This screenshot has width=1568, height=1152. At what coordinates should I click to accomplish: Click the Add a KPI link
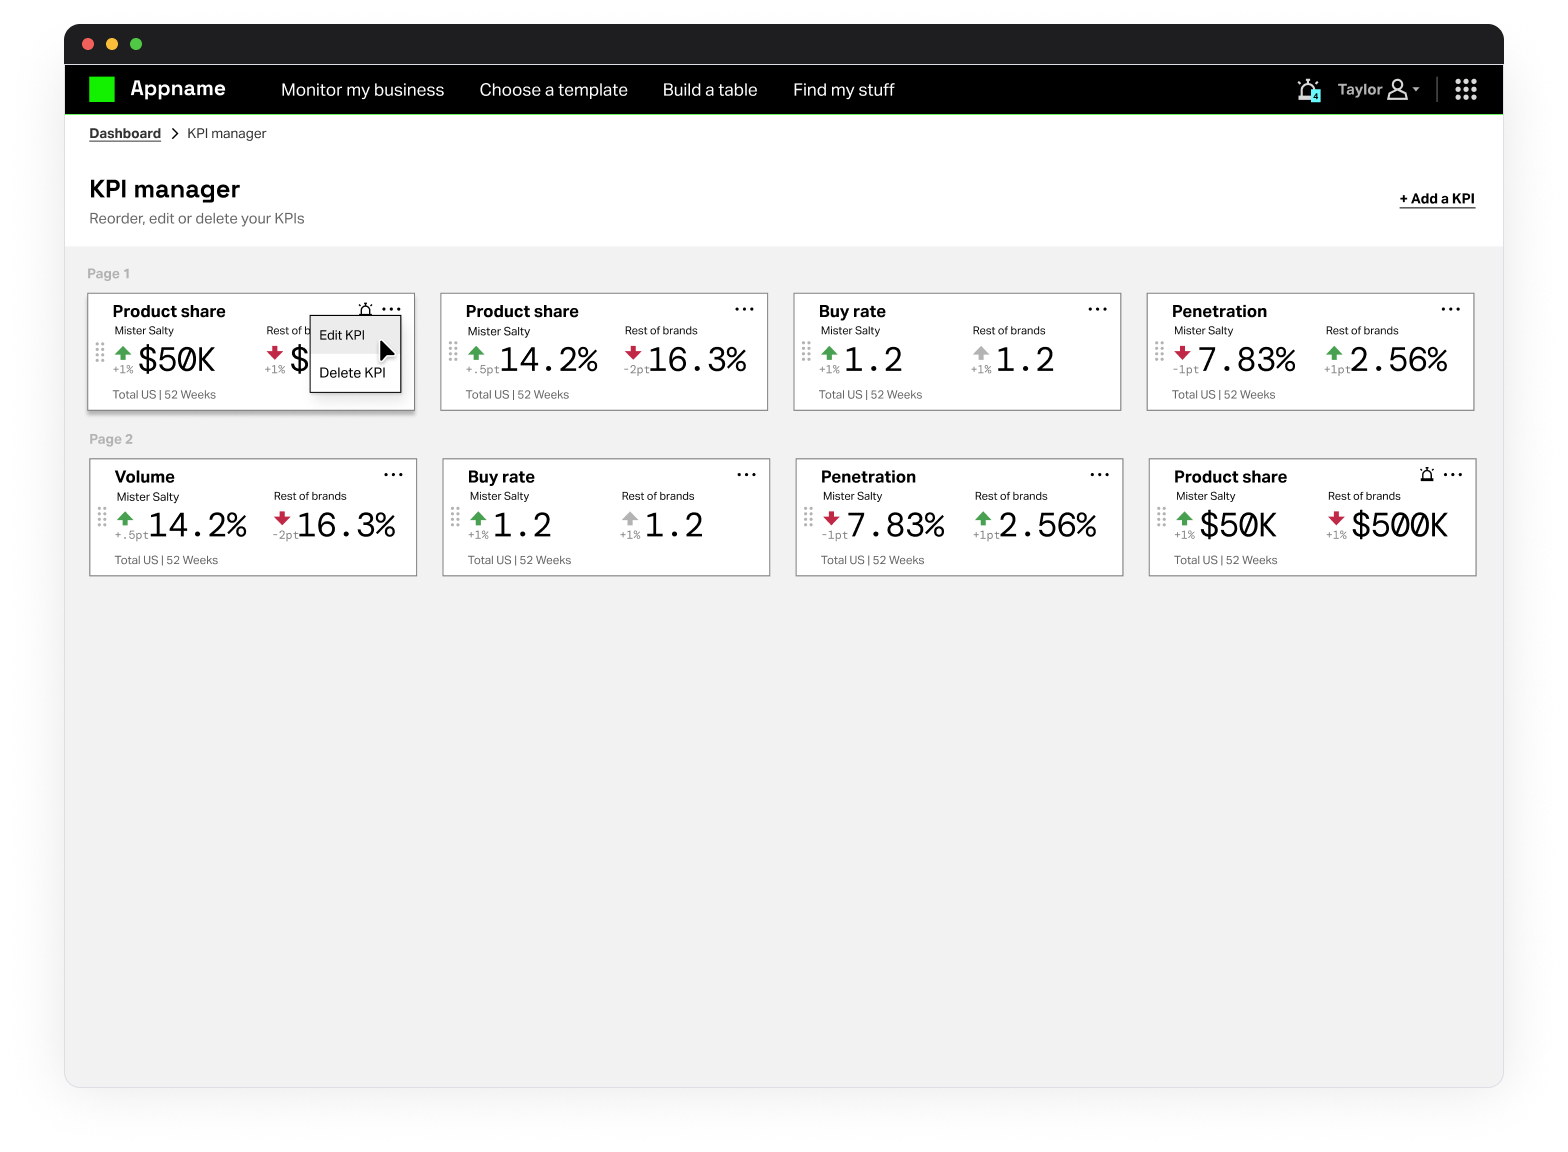[x=1436, y=199]
